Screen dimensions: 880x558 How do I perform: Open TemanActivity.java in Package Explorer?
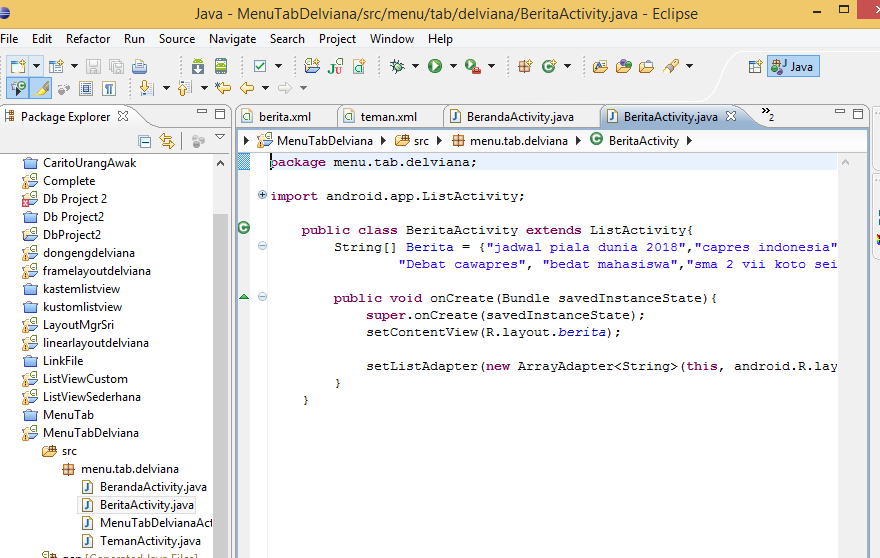tap(150, 541)
